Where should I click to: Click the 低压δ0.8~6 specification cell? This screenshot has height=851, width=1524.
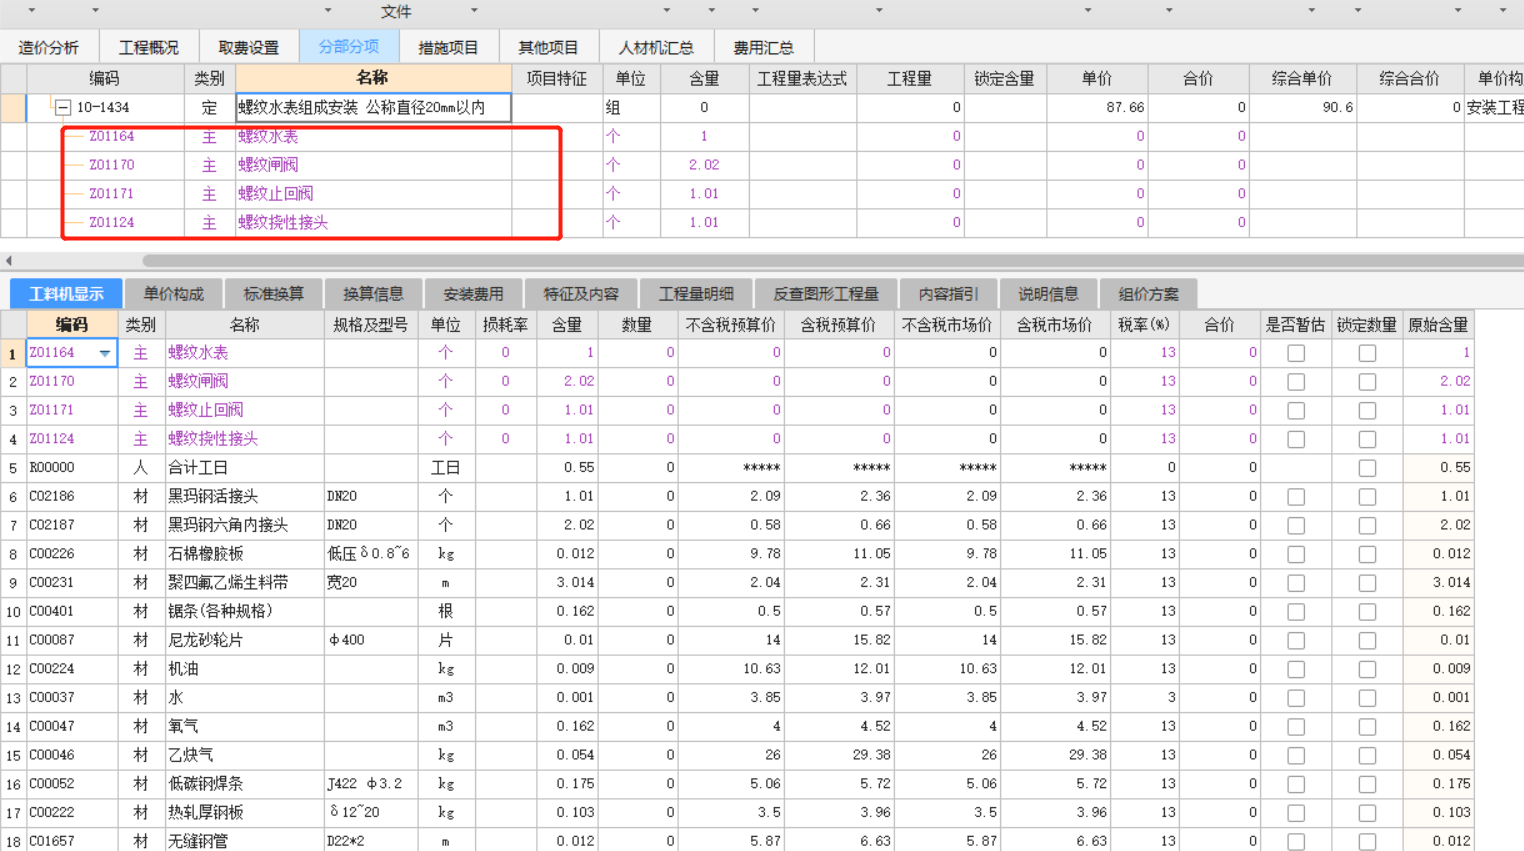pyautogui.click(x=371, y=554)
